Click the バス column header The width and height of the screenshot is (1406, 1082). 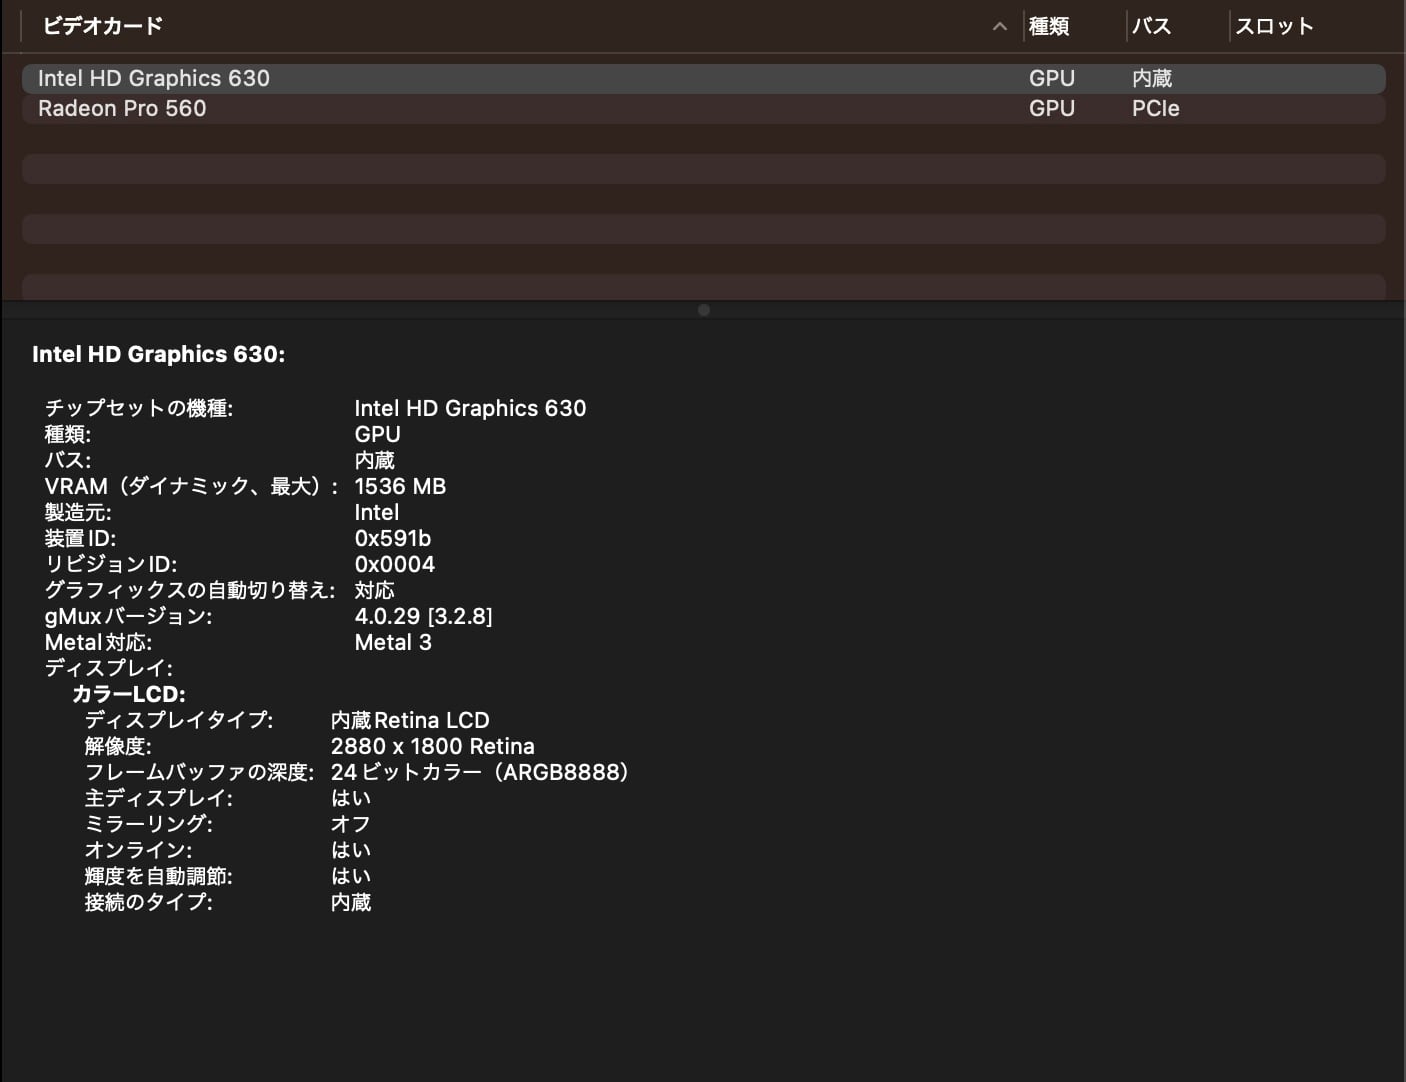(1151, 26)
